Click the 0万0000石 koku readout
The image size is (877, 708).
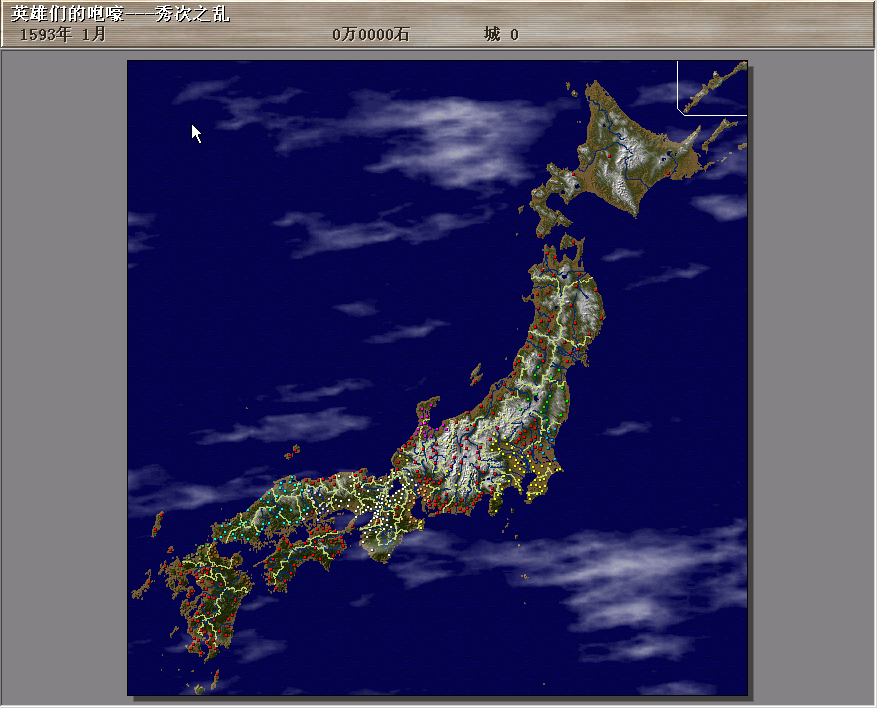tap(371, 35)
